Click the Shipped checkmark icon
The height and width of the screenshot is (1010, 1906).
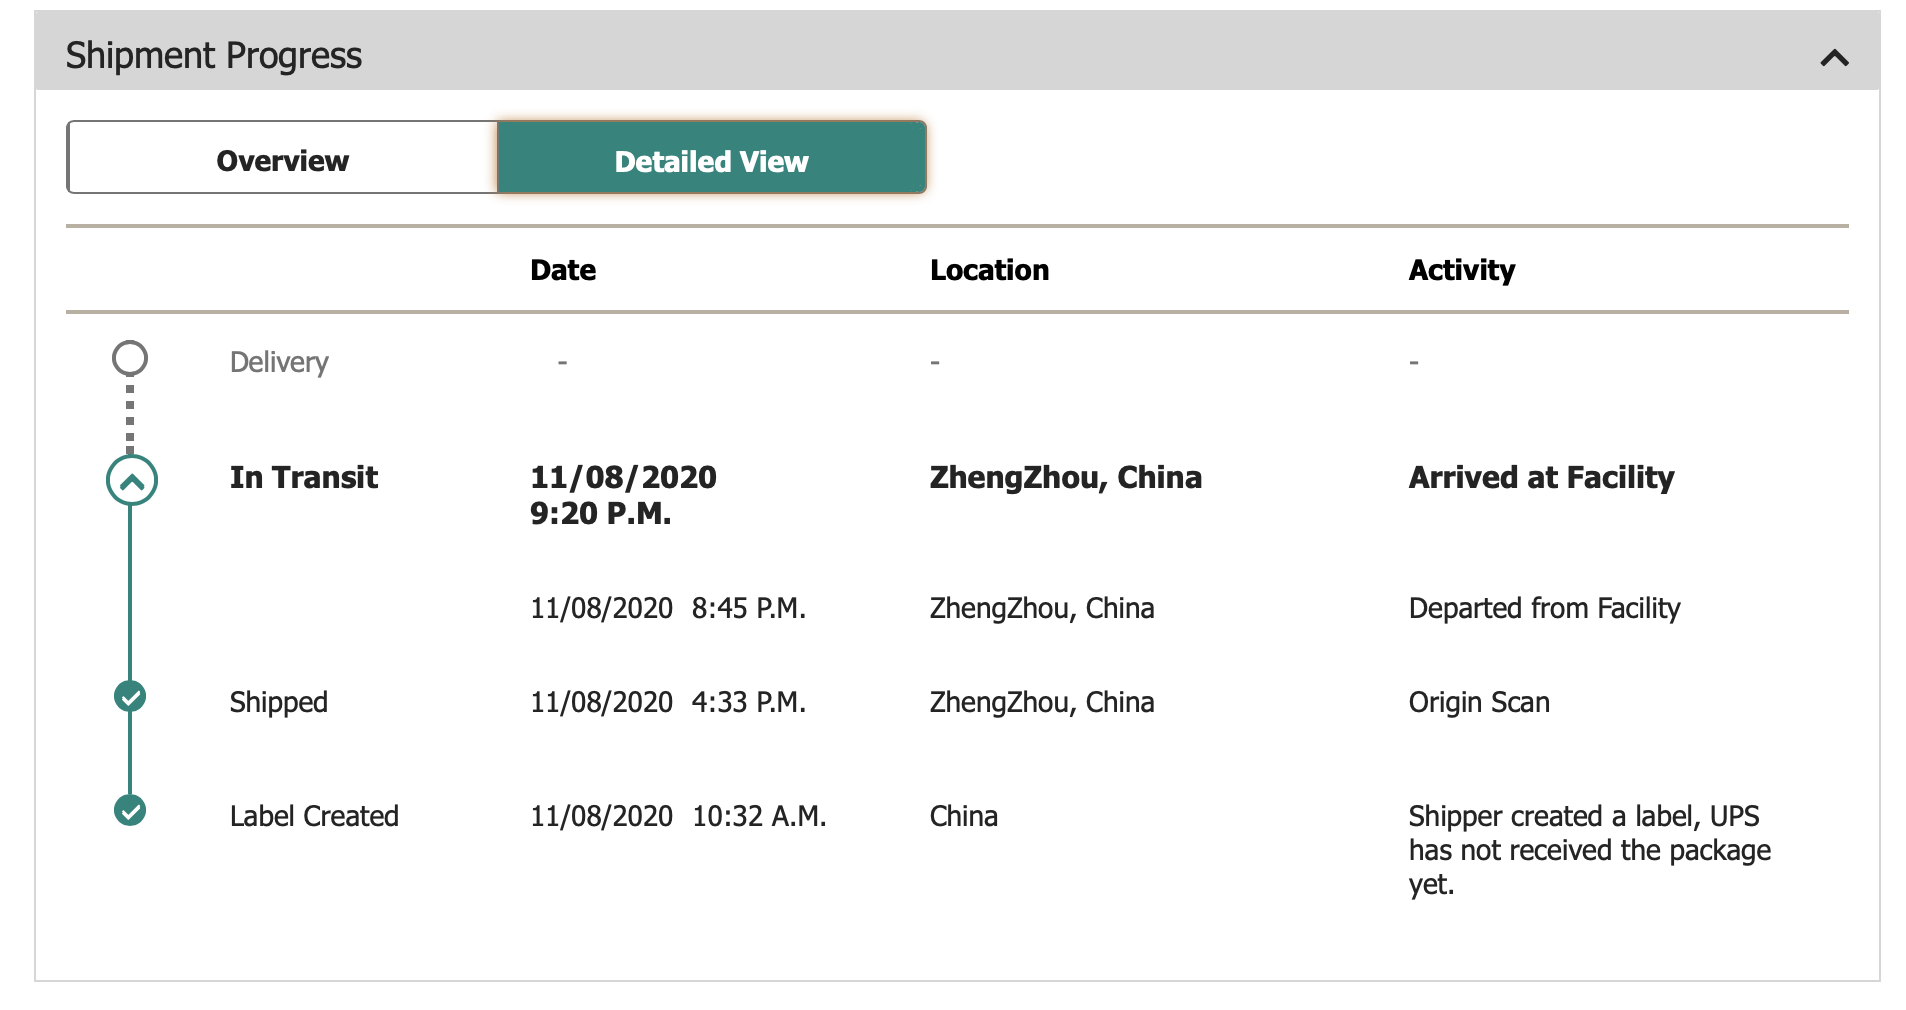tap(130, 696)
